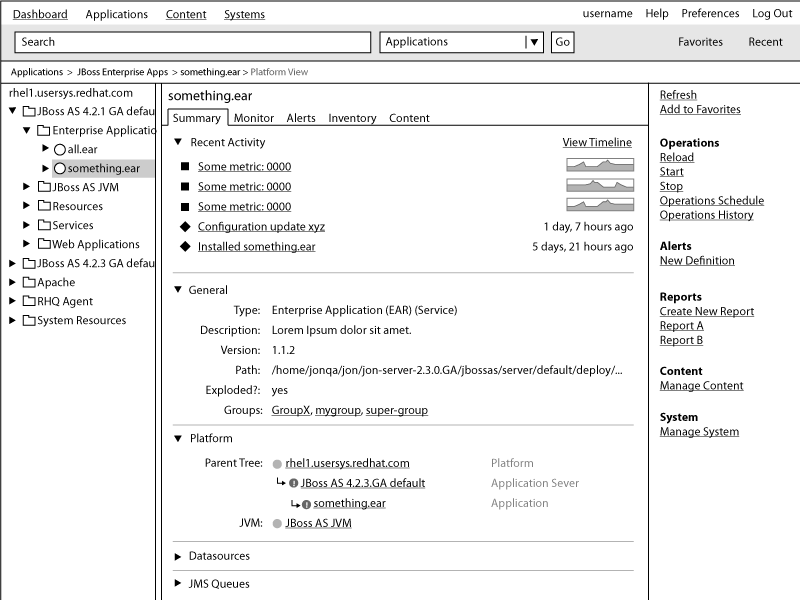Click status dot beside rhel1.usersys.redhat.com in Parent Tree

click(x=277, y=464)
